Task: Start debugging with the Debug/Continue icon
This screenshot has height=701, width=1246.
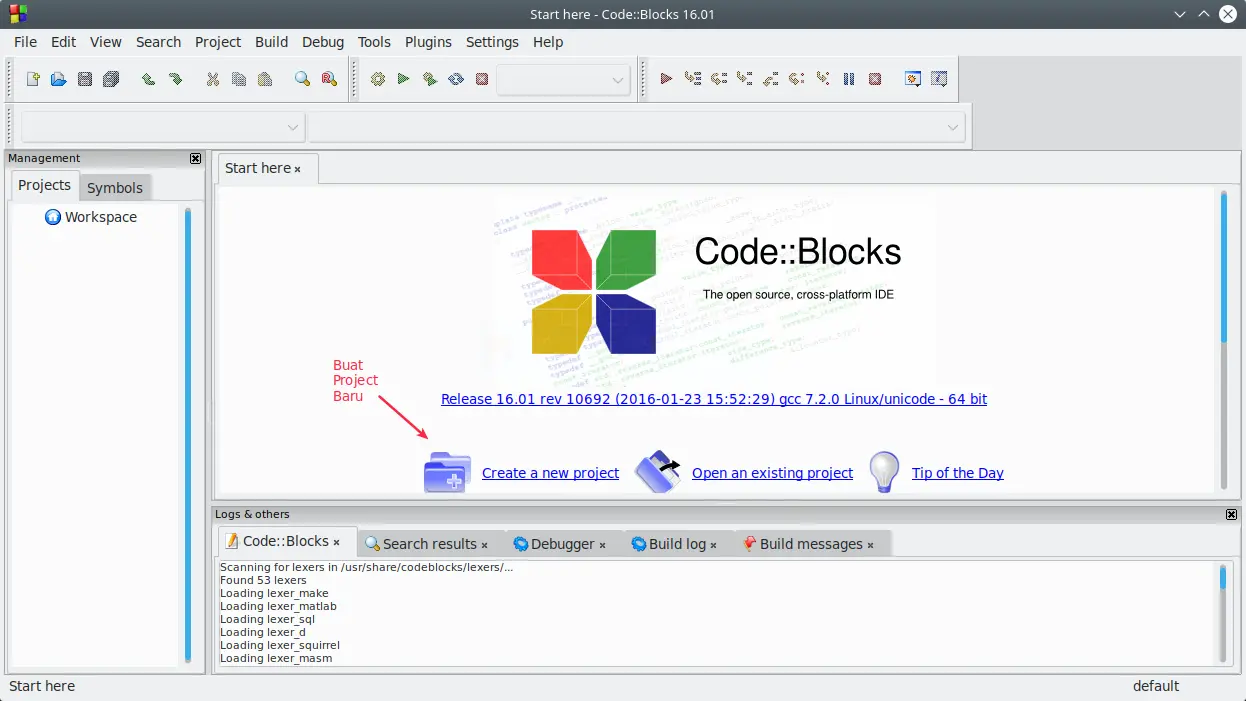Action: (666, 78)
